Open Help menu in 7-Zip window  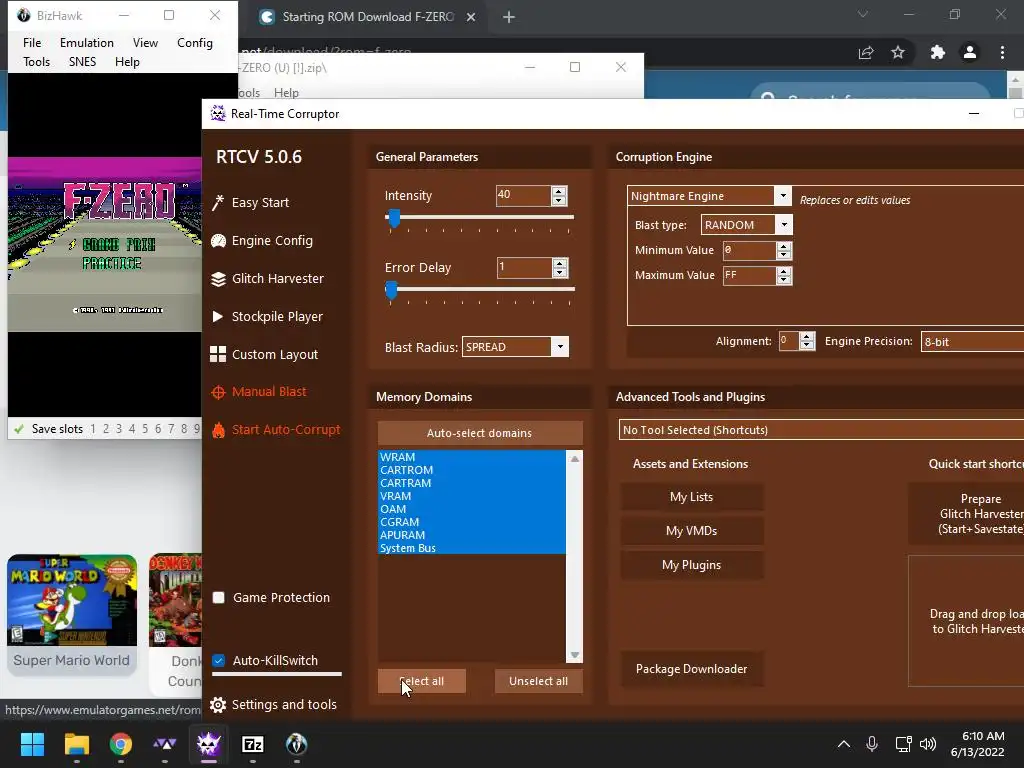pyautogui.click(x=286, y=93)
